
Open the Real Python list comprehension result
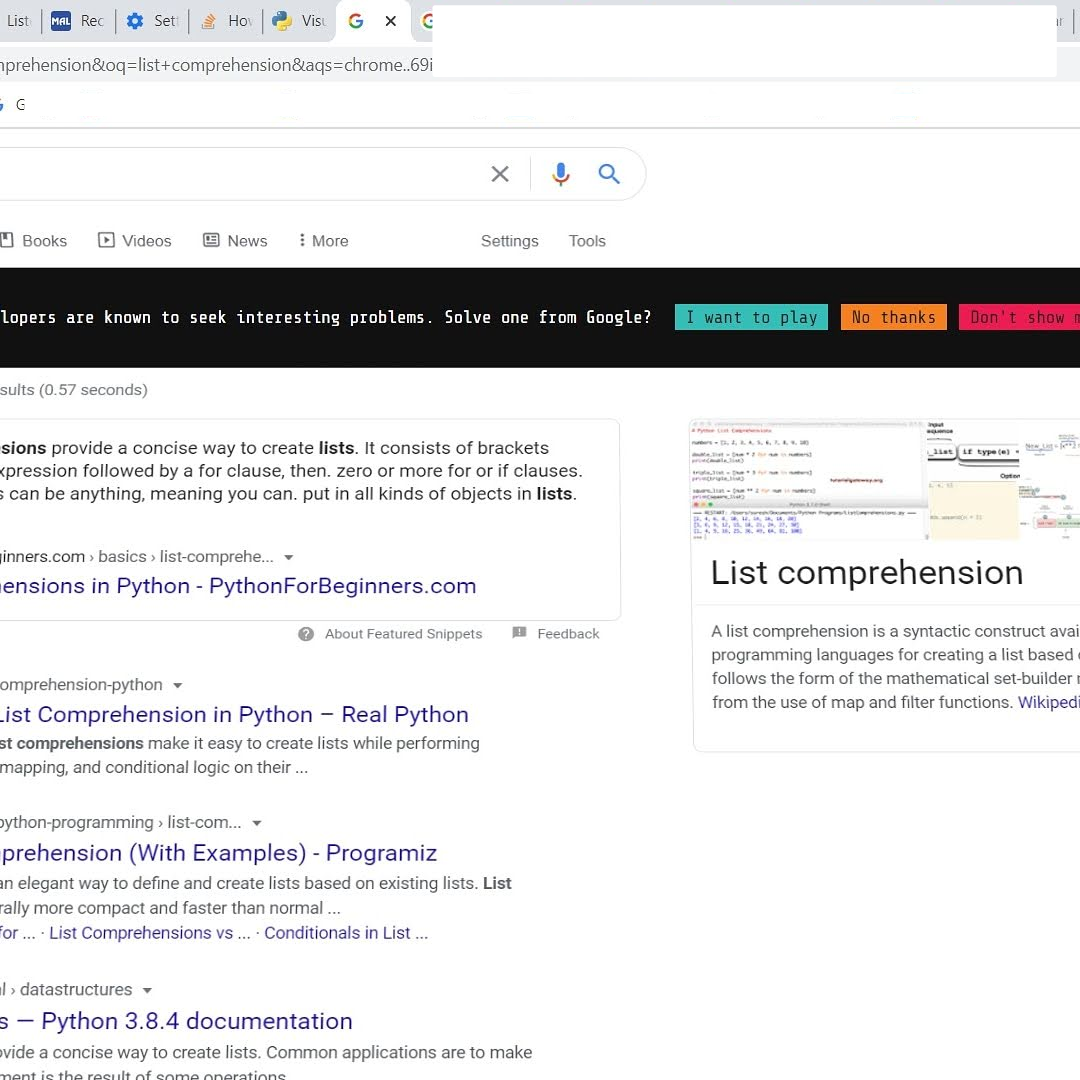[x=234, y=715]
